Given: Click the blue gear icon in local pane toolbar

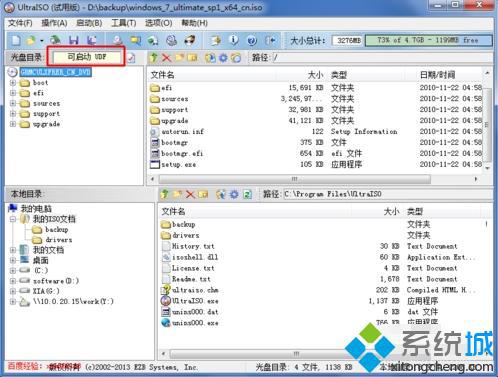Looking at the screenshot, I should tap(234, 194).
